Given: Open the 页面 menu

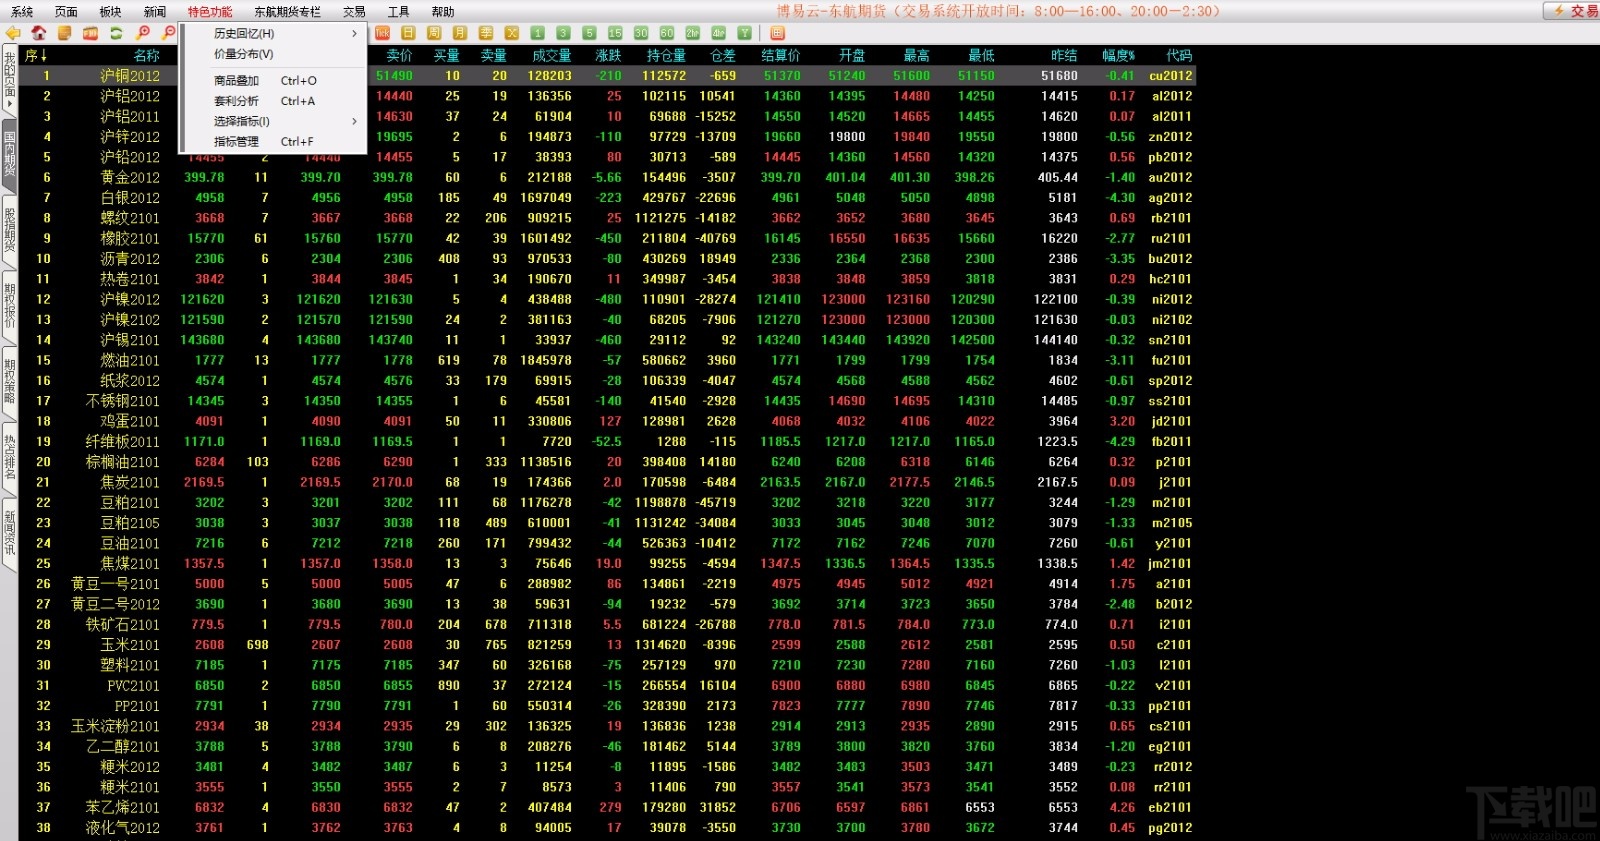Looking at the screenshot, I should (x=66, y=12).
